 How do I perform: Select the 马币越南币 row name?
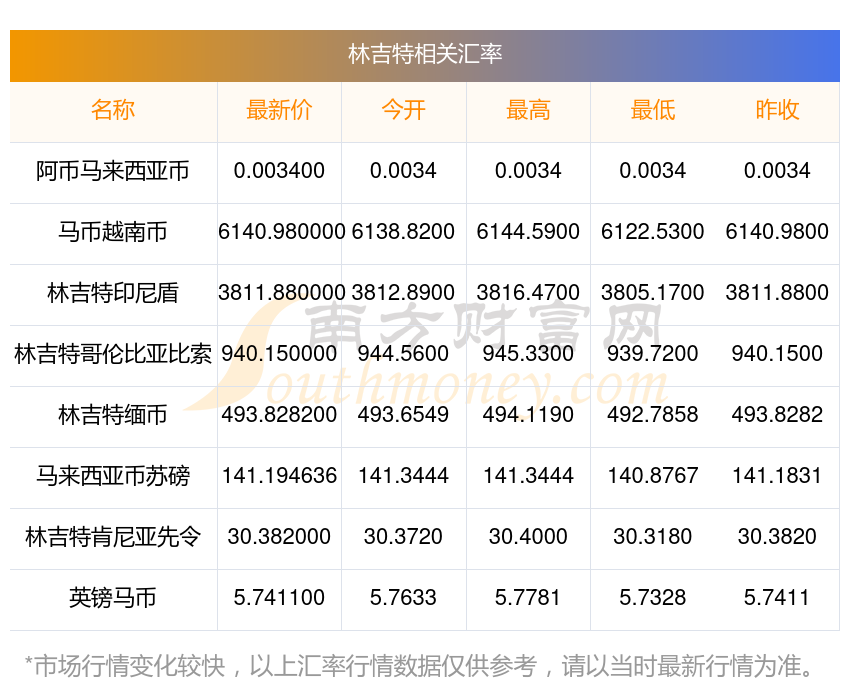point(113,232)
